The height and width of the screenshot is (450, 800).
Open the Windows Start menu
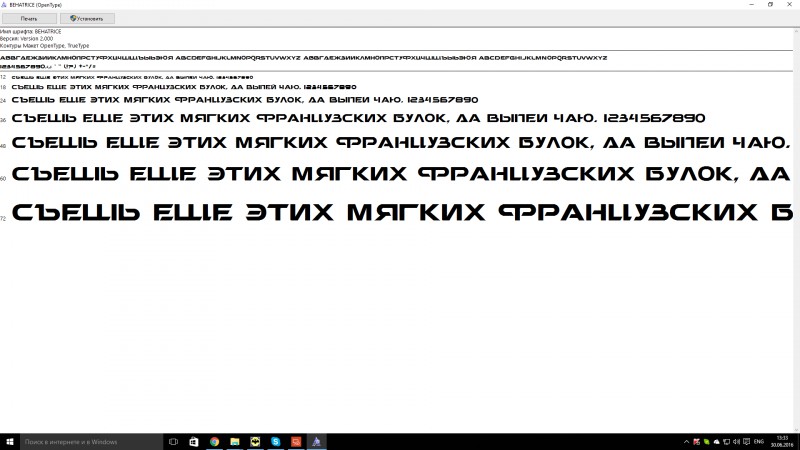point(10,442)
